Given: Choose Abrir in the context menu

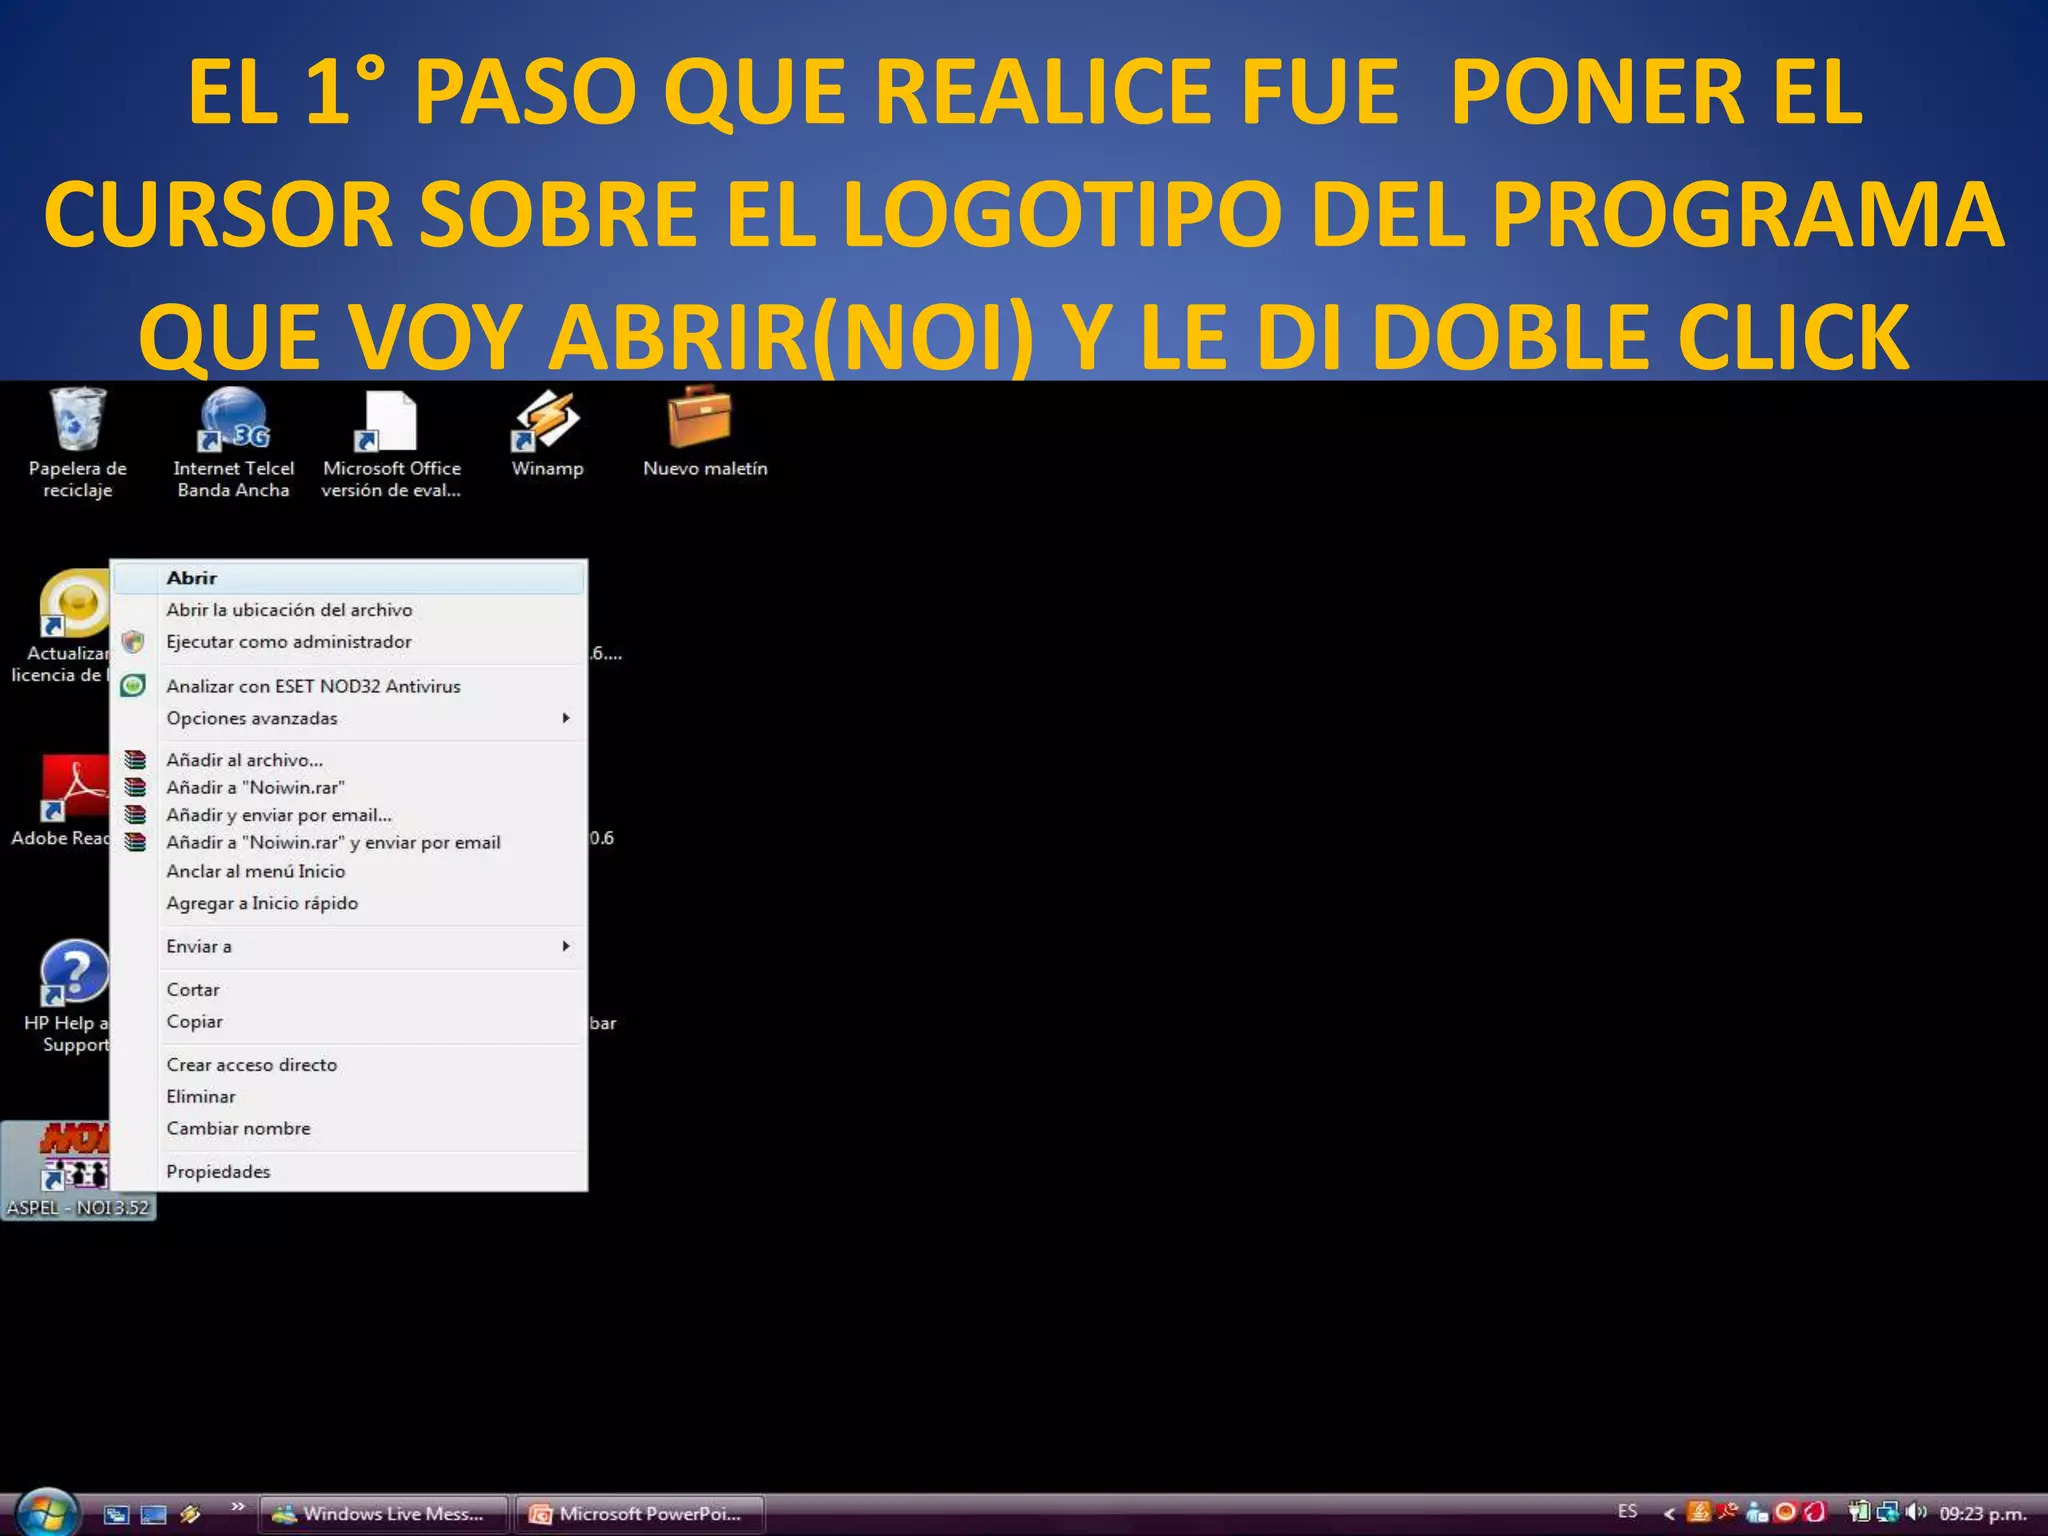Looking at the screenshot, I should 192,578.
